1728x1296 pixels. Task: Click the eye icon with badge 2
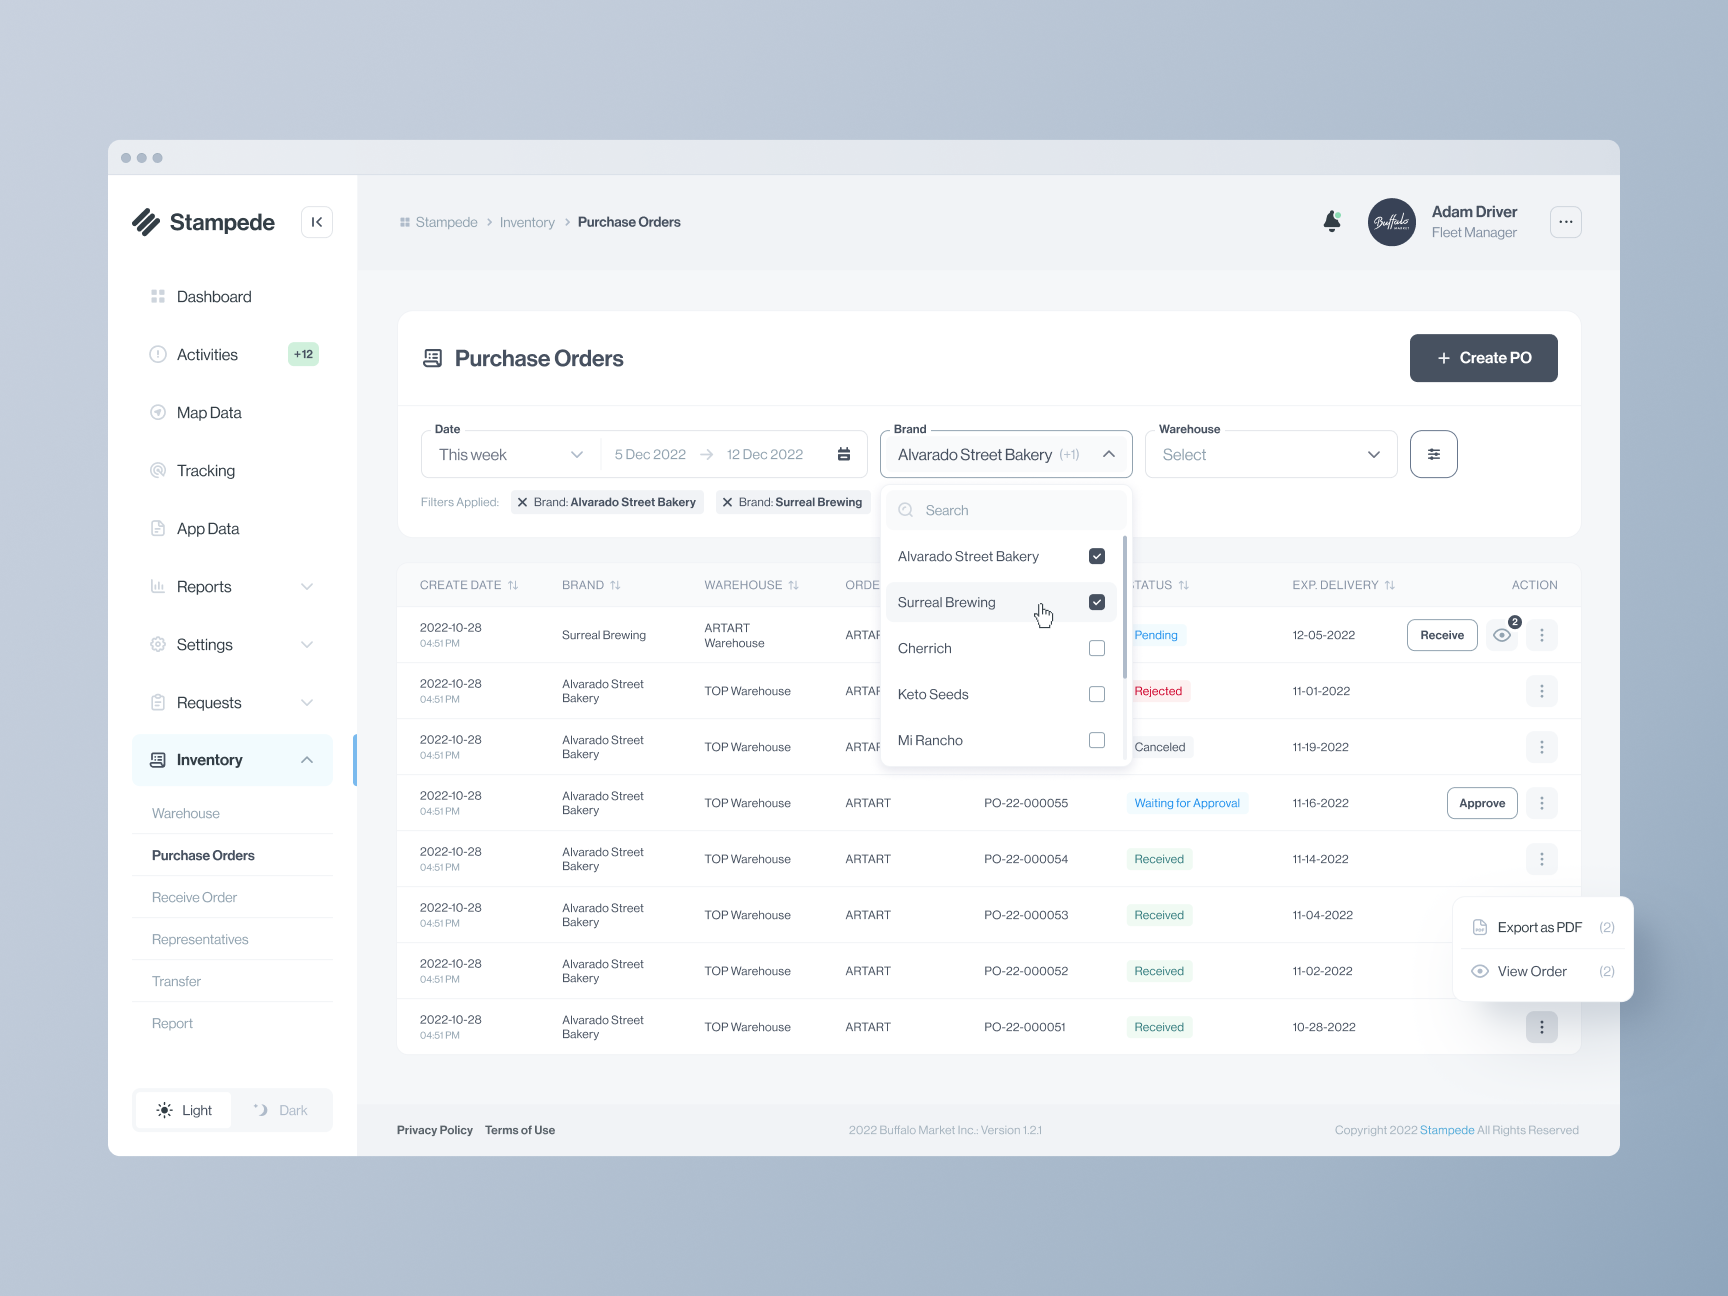click(x=1501, y=634)
